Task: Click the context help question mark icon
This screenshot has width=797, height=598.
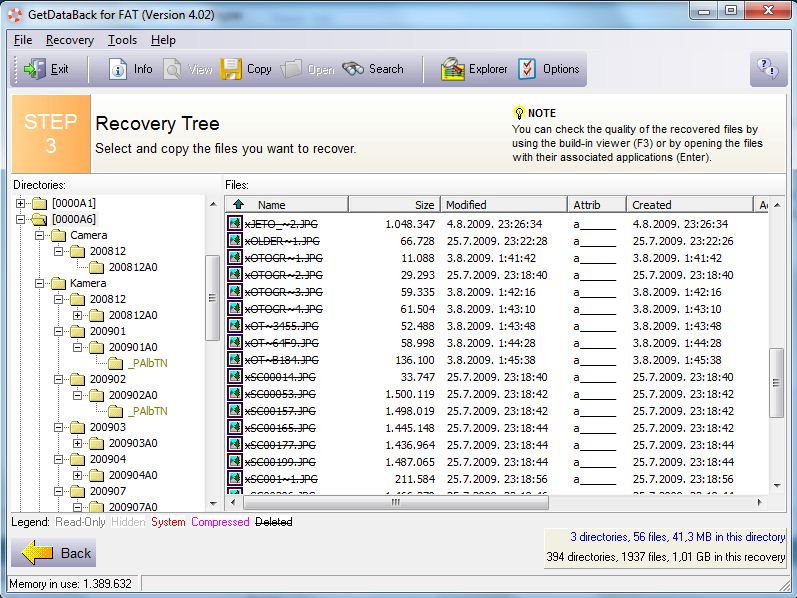Action: pyautogui.click(x=768, y=69)
